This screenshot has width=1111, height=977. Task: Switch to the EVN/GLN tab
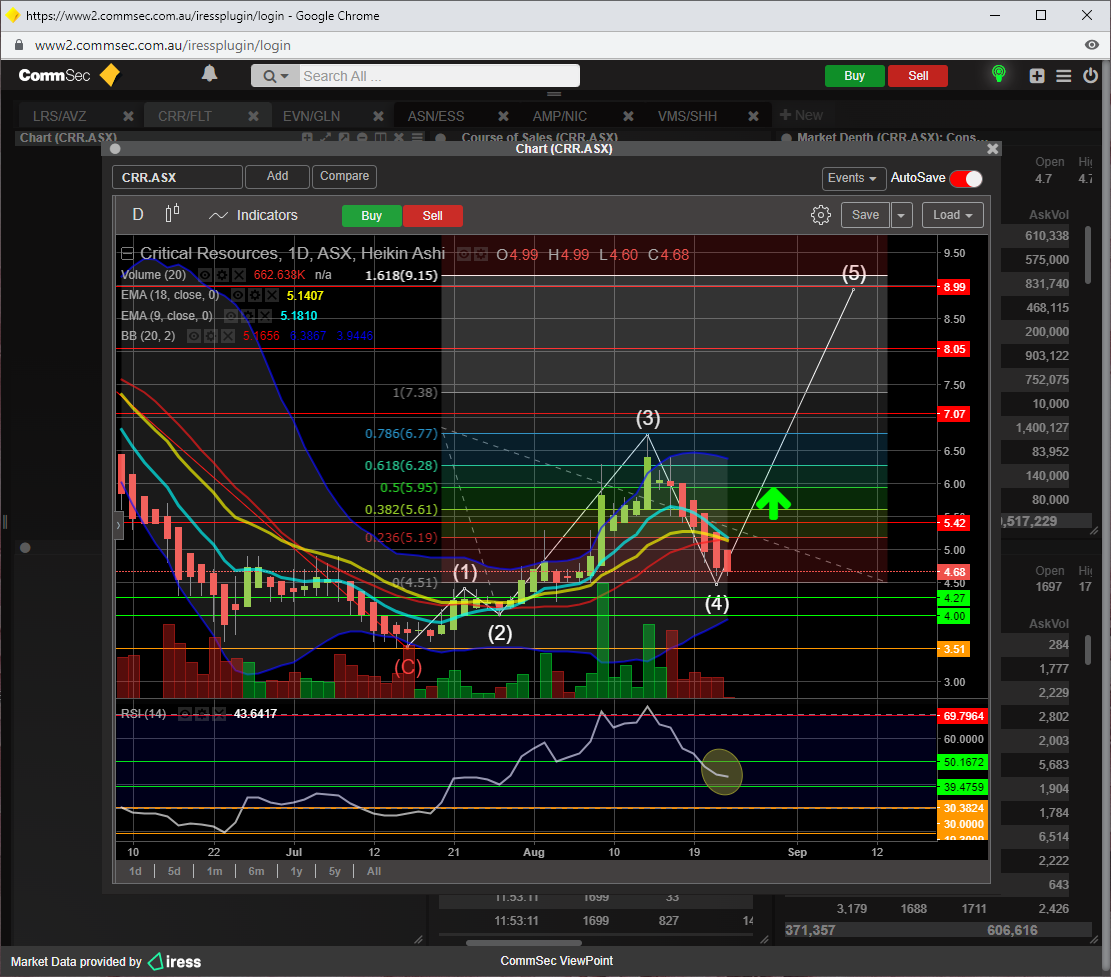(x=311, y=116)
